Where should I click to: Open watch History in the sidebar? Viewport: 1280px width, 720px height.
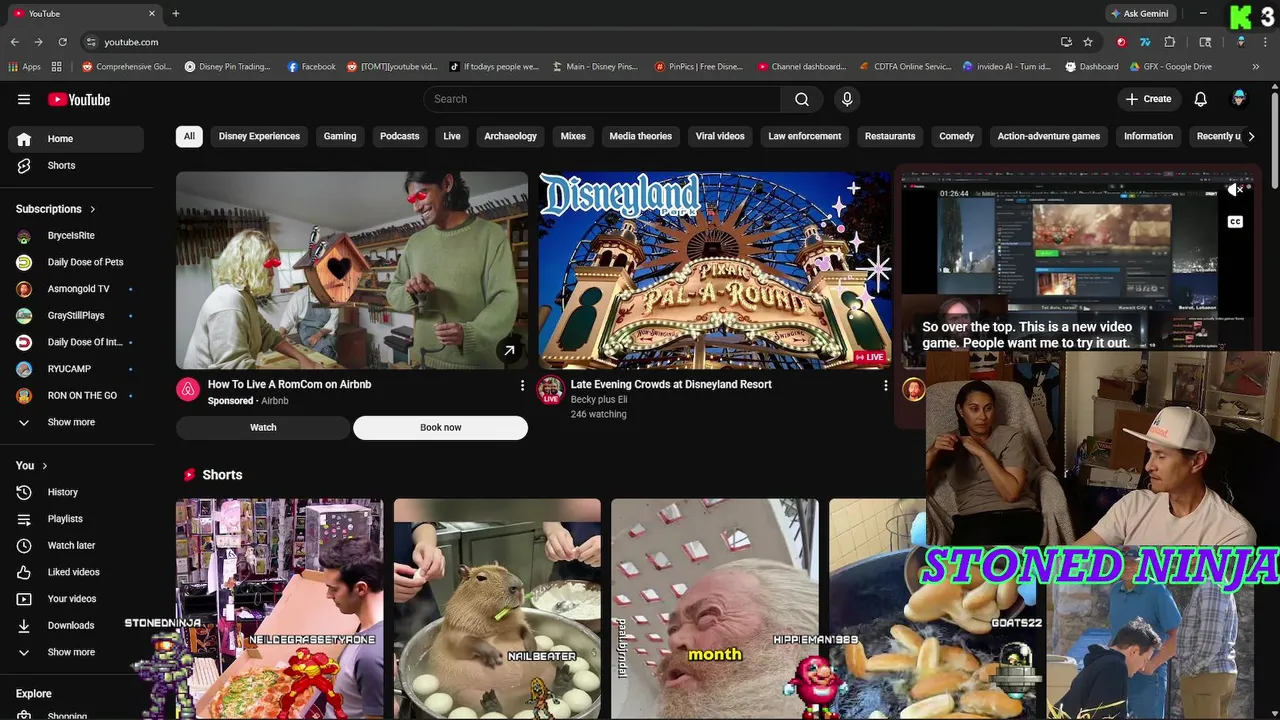[x=76, y=492]
